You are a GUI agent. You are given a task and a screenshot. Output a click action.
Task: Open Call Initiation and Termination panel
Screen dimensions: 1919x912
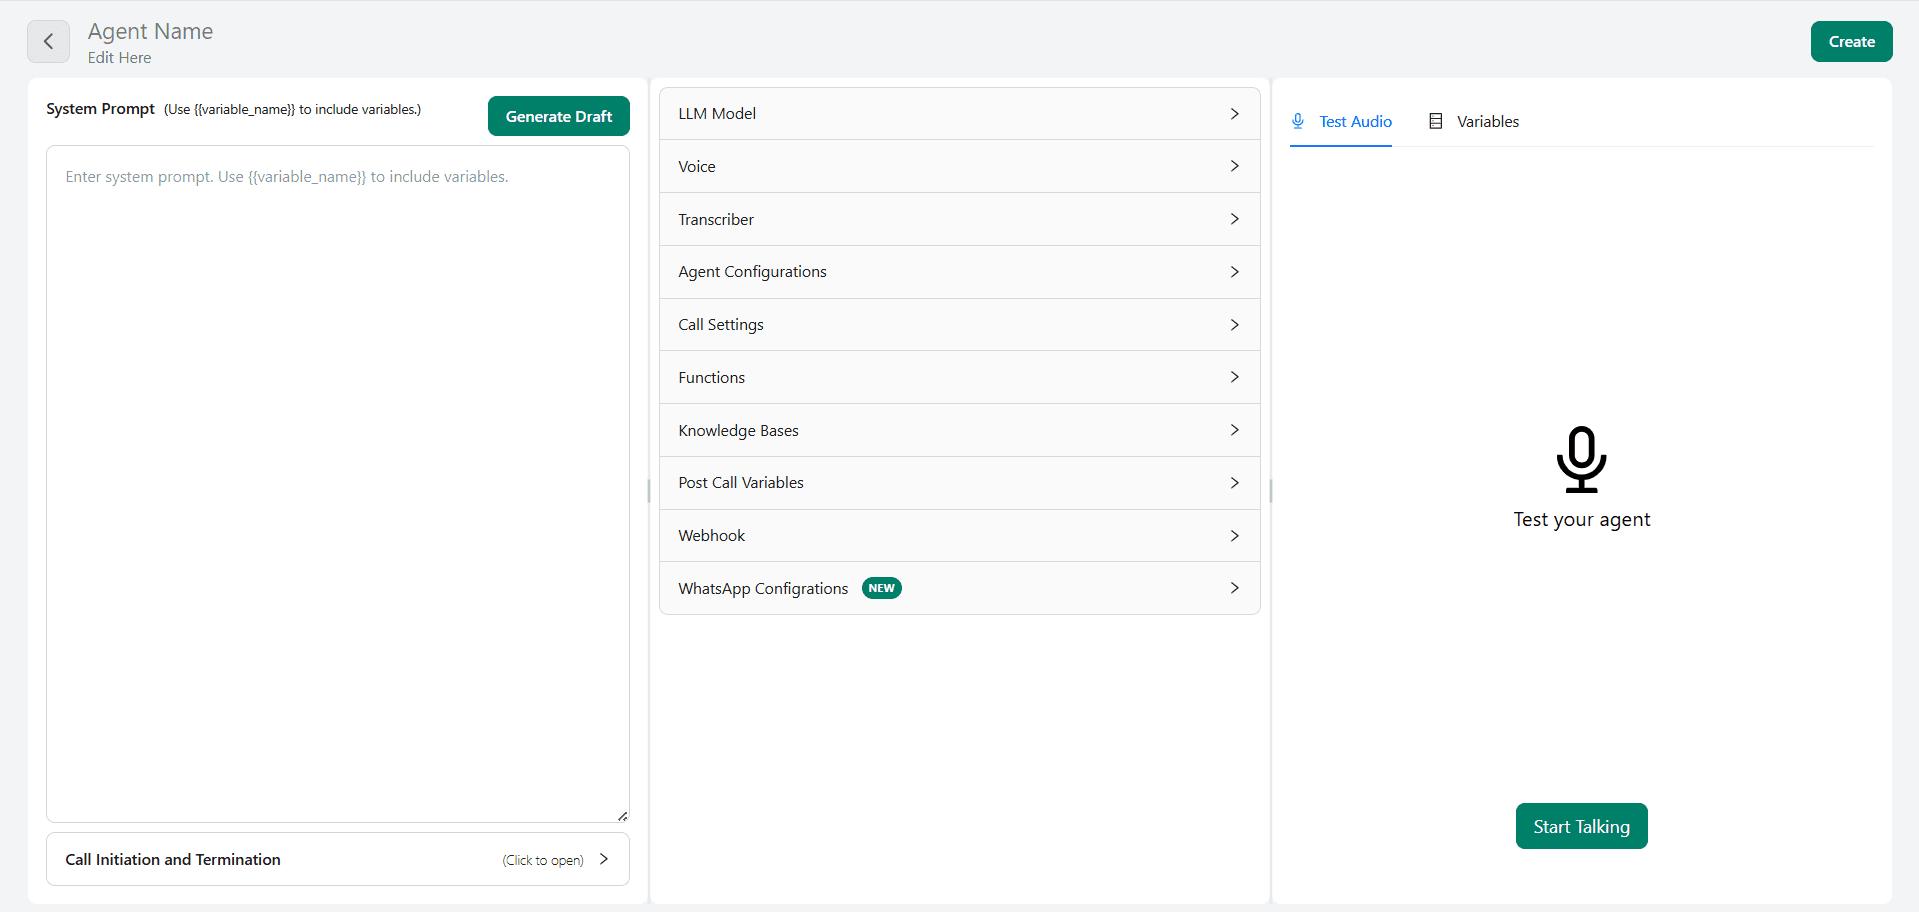coord(337,860)
